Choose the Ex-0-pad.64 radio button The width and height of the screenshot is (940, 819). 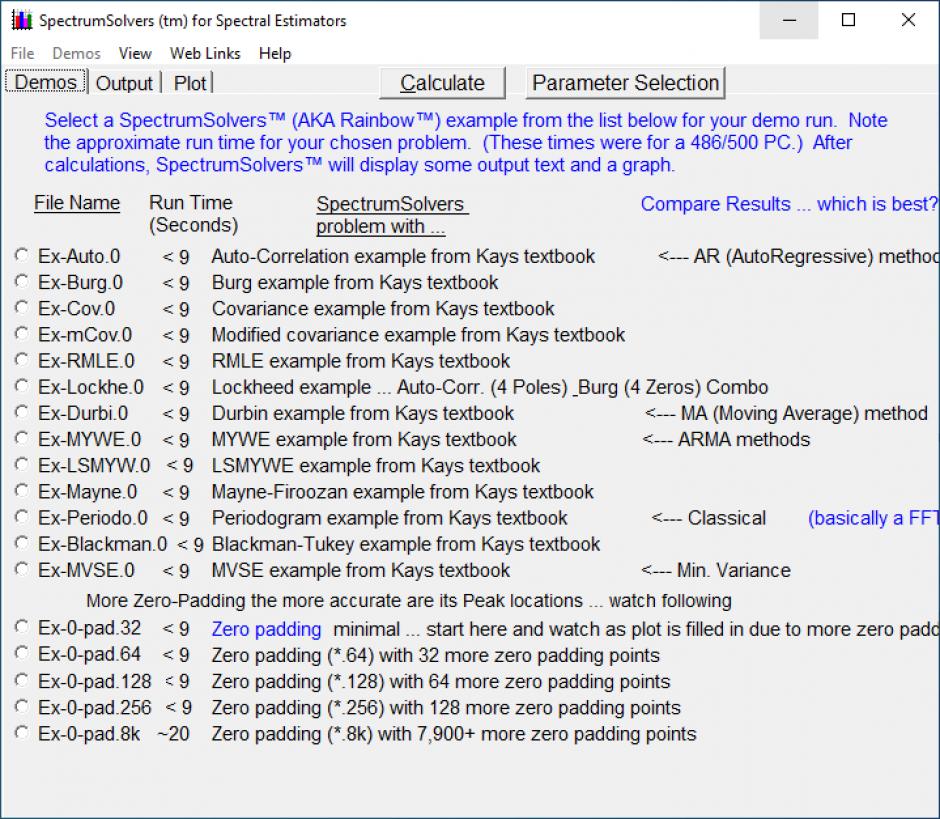pos(22,653)
